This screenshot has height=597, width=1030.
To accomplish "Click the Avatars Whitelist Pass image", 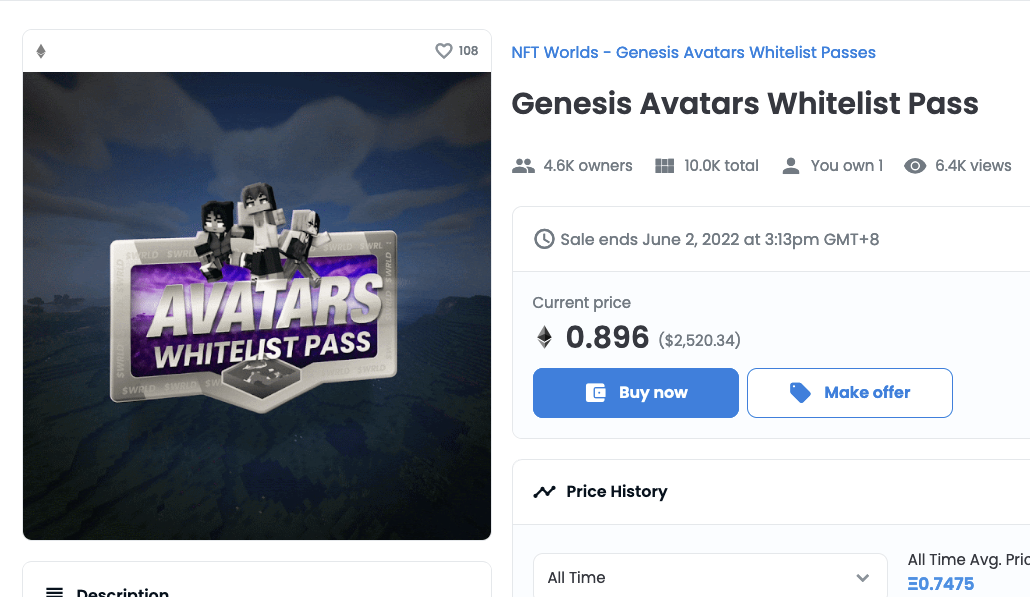I will tap(257, 305).
